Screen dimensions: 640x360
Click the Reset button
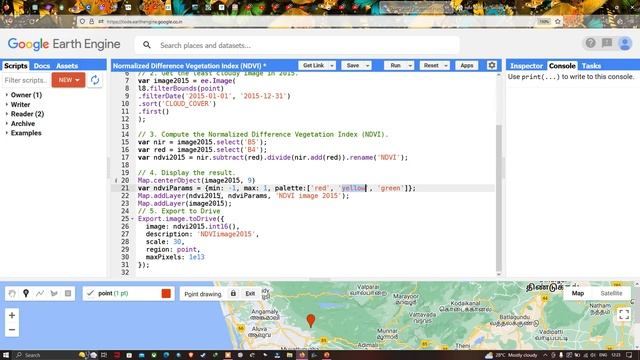431,65
